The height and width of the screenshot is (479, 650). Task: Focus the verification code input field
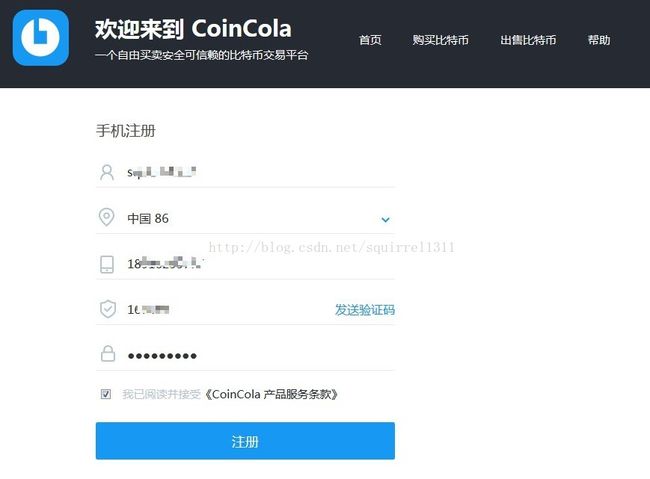coord(228,309)
